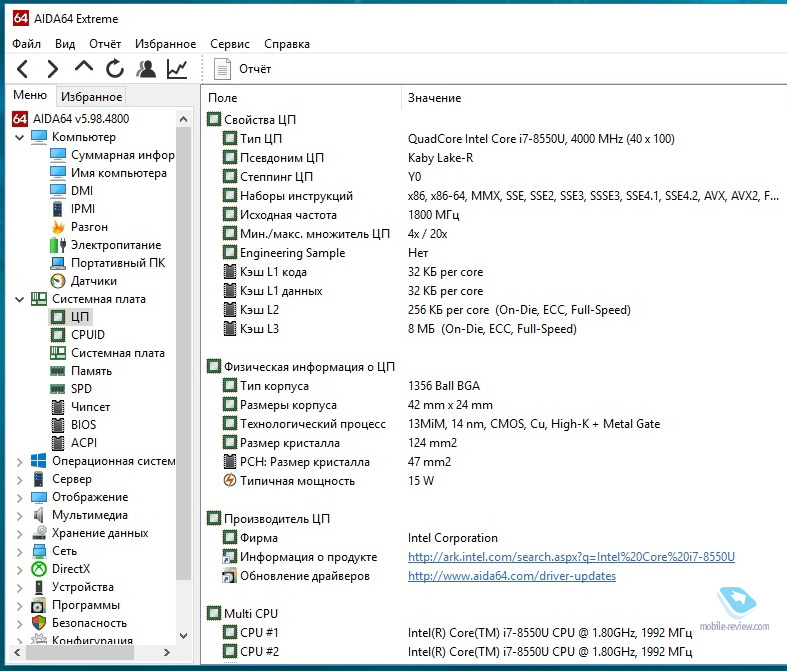Image resolution: width=787 pixels, height=671 pixels.
Task: Open the Файл menu
Action: coord(27,44)
